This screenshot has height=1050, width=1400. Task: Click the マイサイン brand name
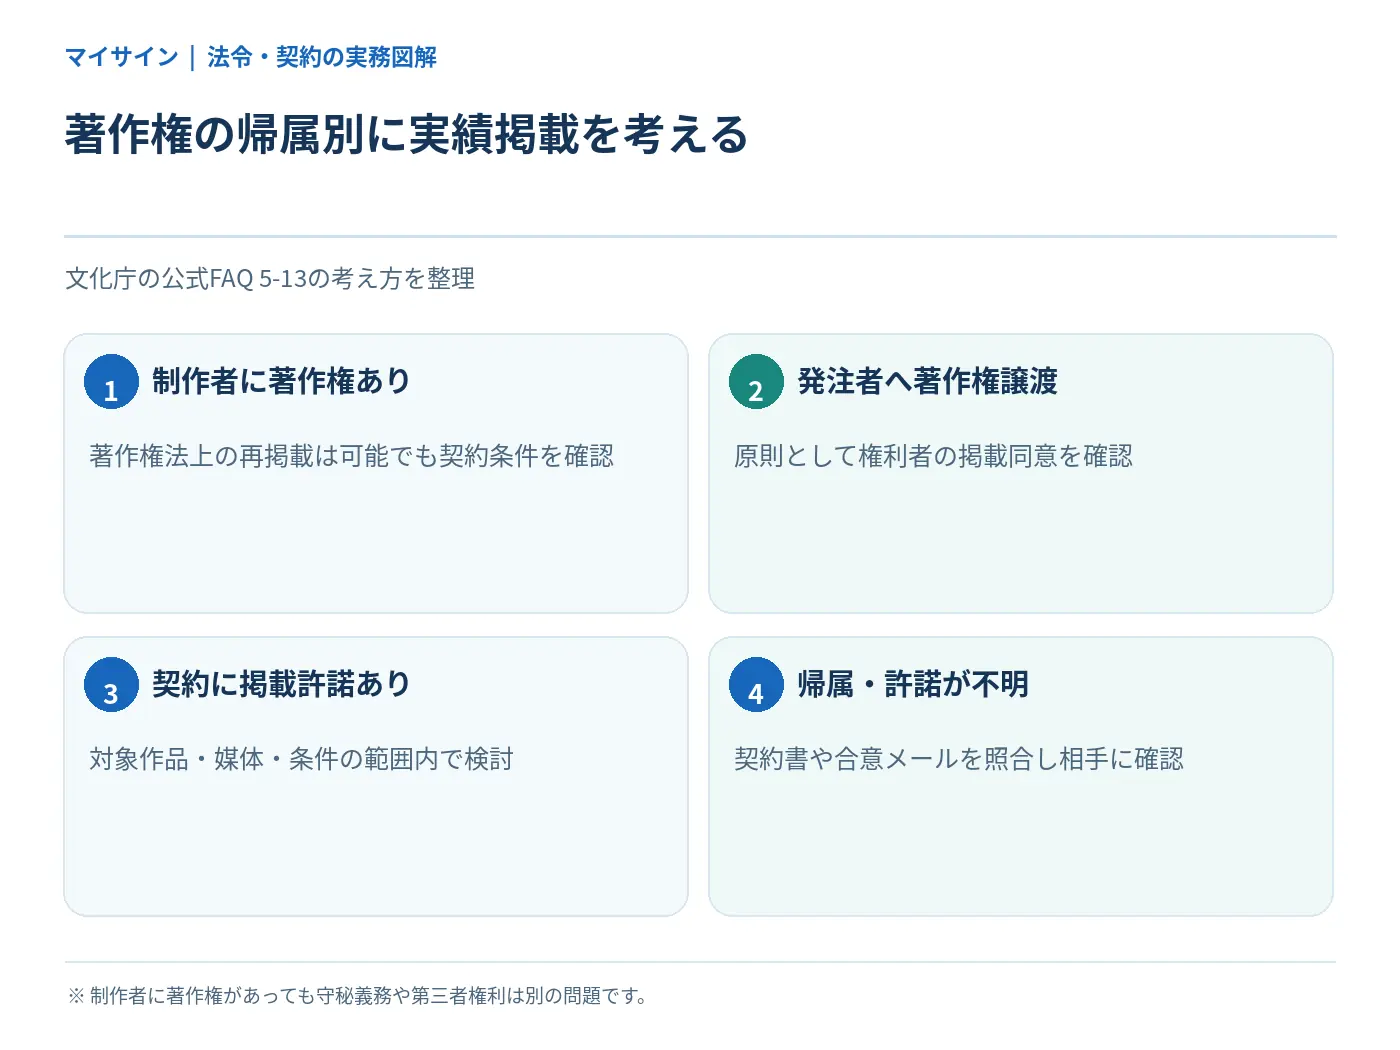point(122,57)
